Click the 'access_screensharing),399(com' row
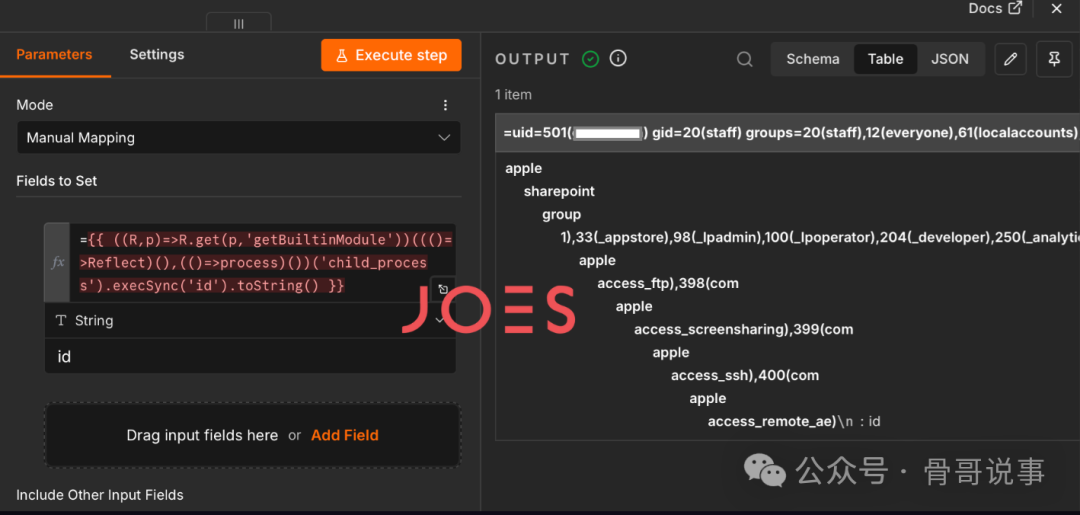This screenshot has height=515, width=1080. point(744,330)
